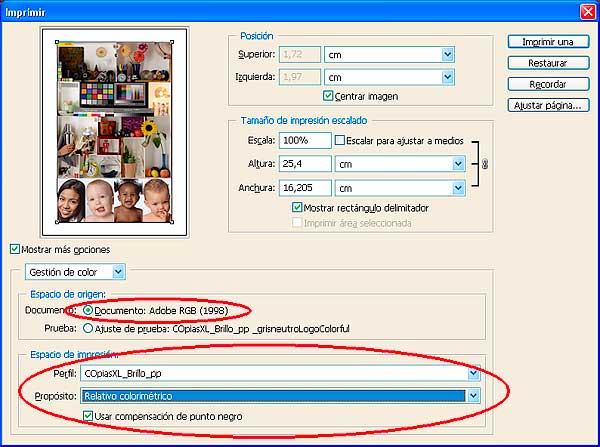Viewport: 600px width, 447px height.
Task: Open the Izquierda units dropdown
Action: [447, 77]
